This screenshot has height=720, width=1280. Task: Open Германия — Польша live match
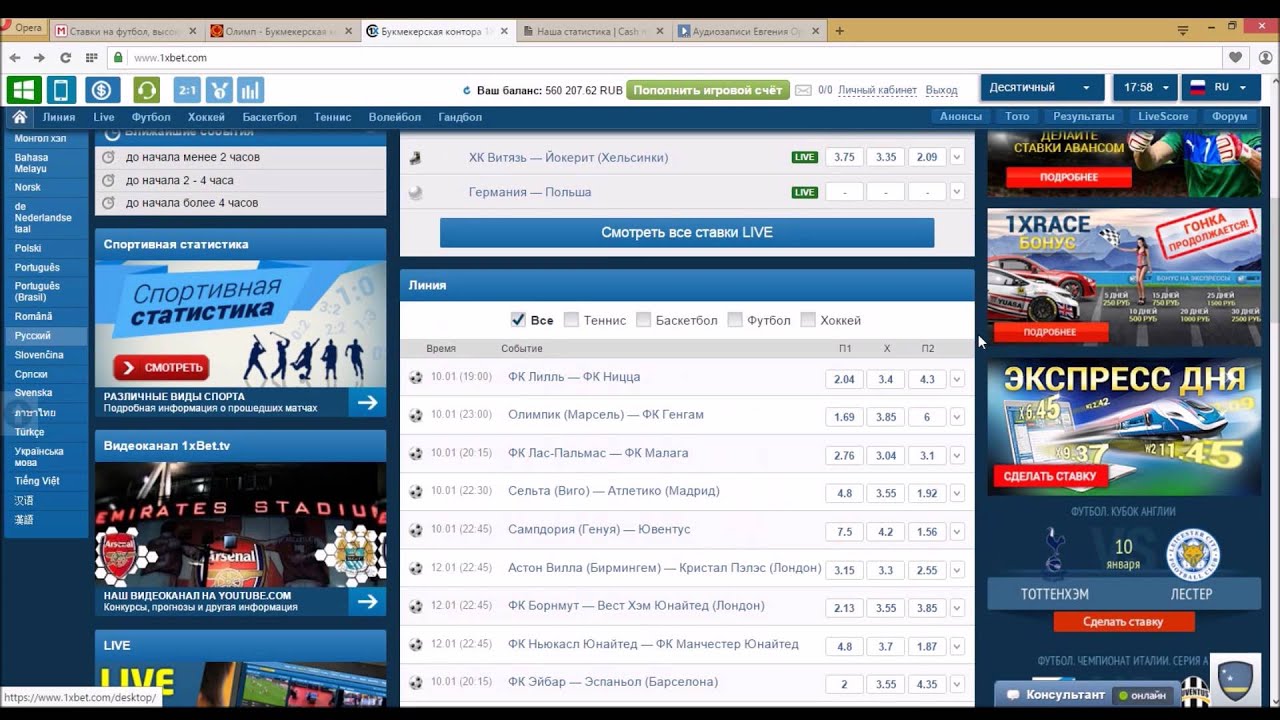pos(530,192)
